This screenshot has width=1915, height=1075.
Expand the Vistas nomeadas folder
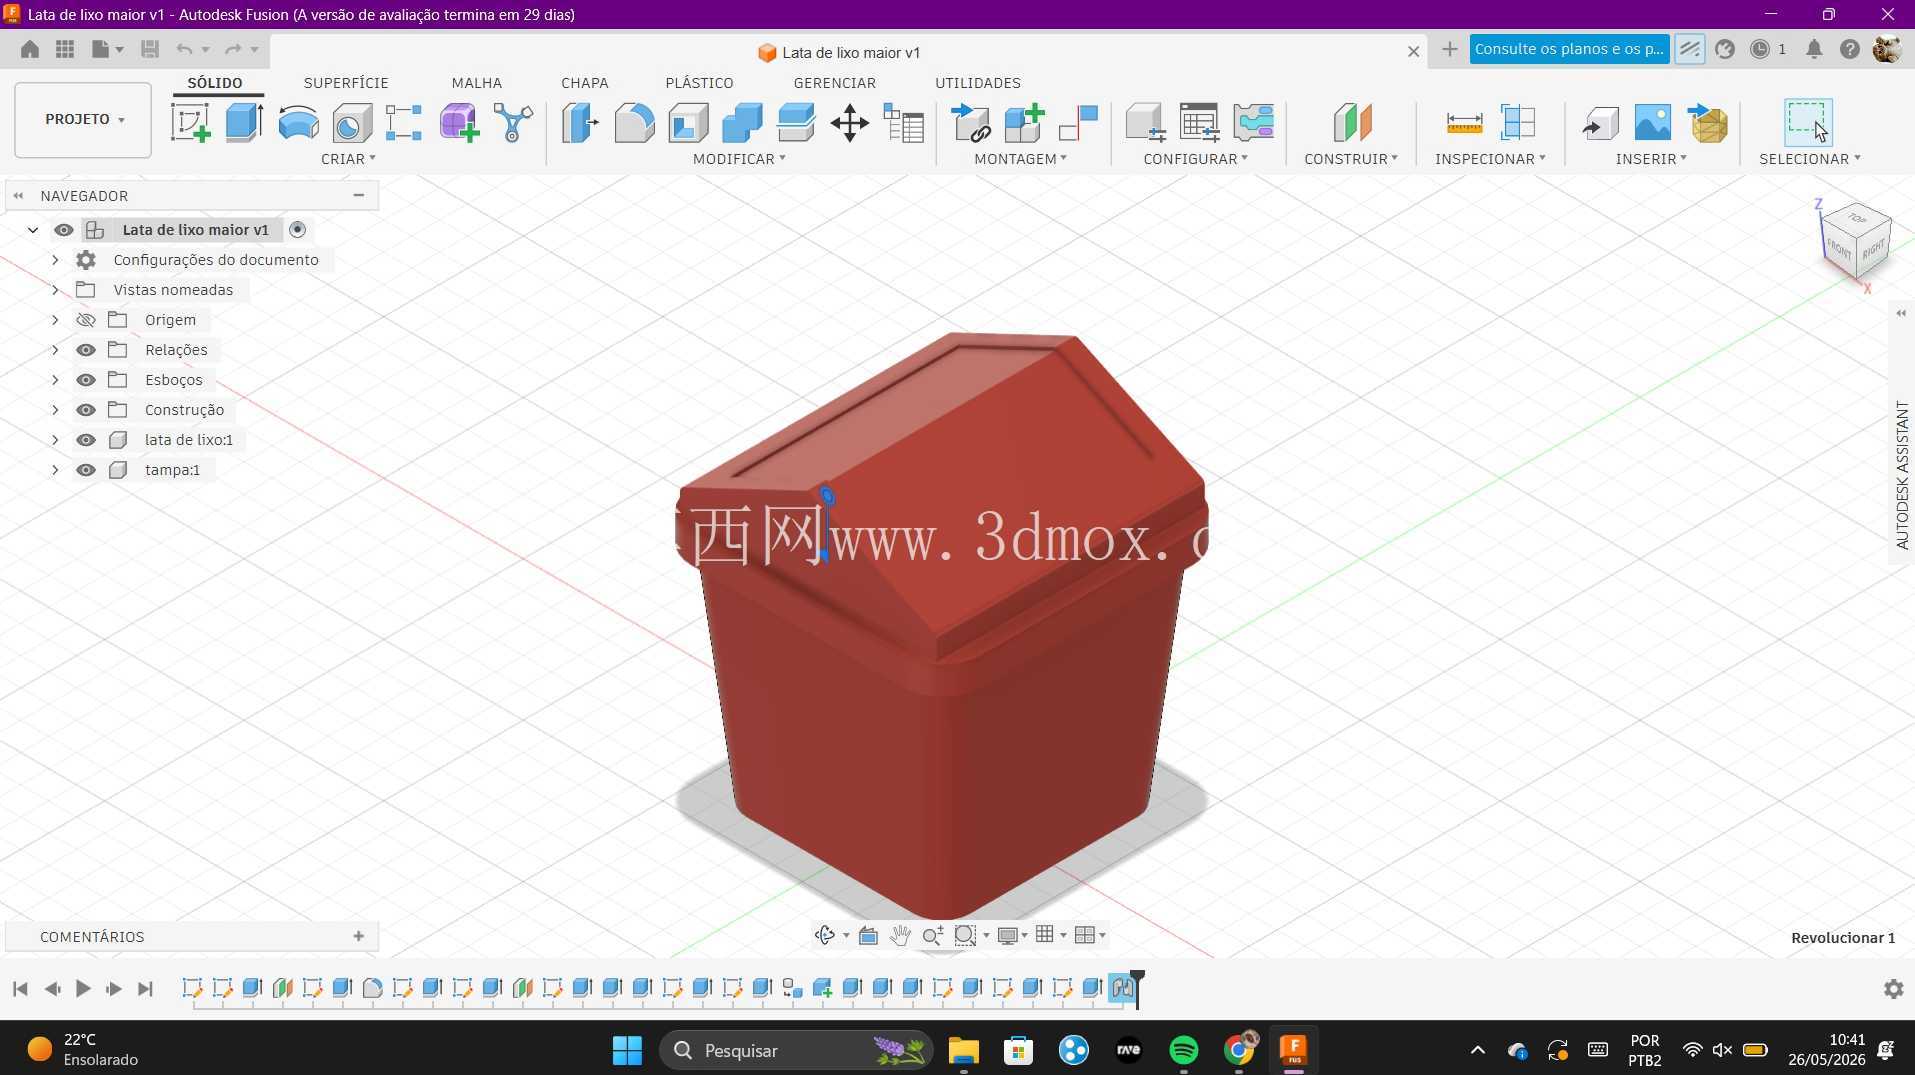[x=55, y=290]
